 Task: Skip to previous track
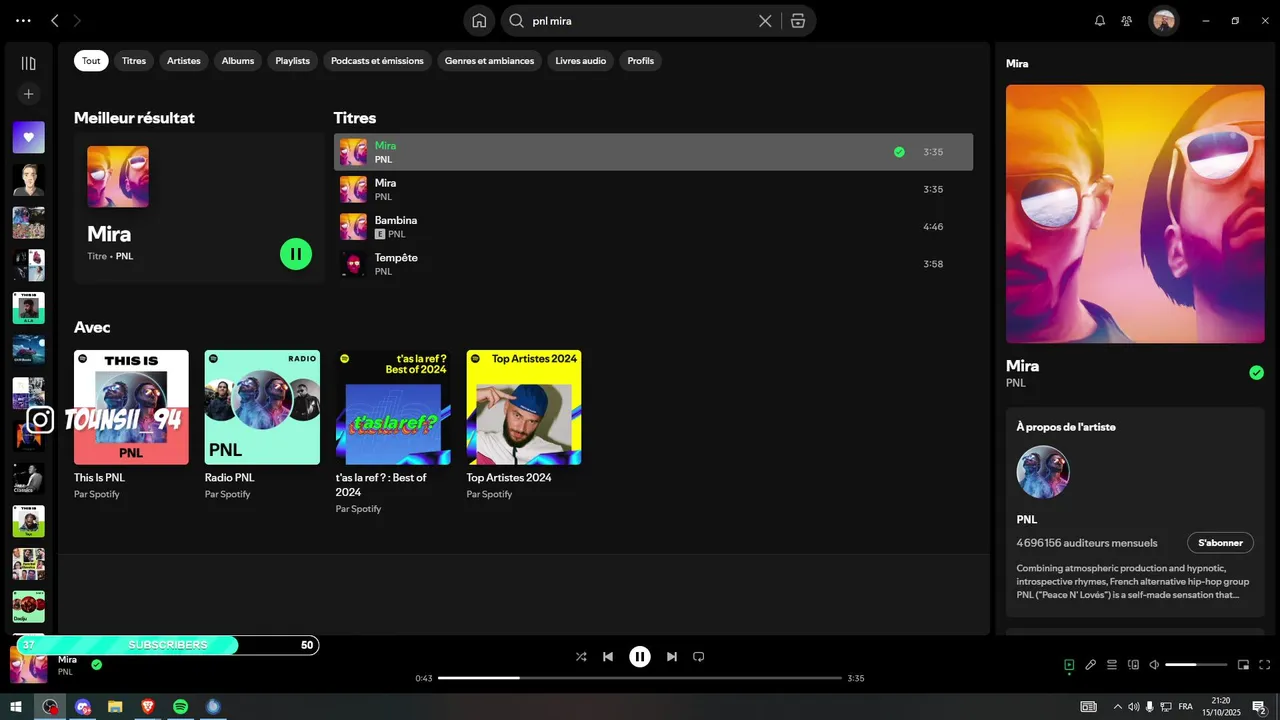click(608, 657)
